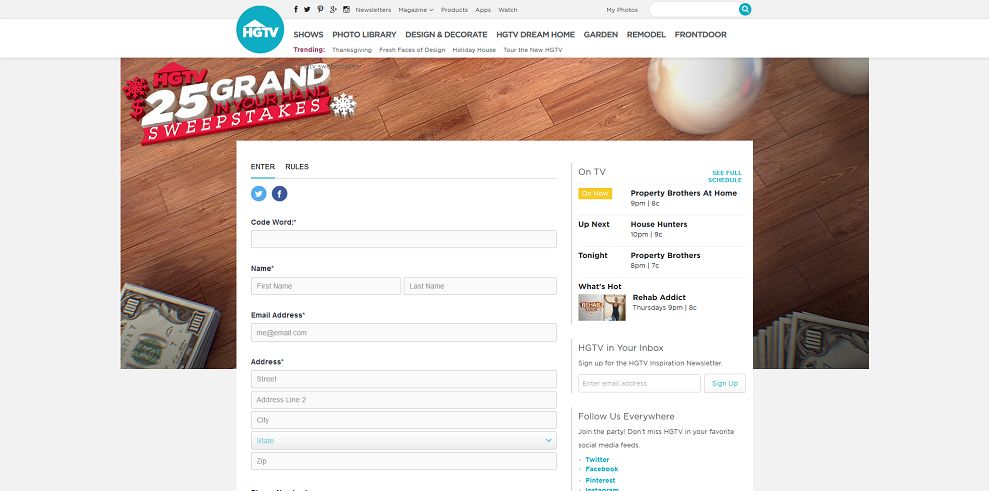
Task: Click Rehab Addict thumbnail
Action: tap(602, 307)
